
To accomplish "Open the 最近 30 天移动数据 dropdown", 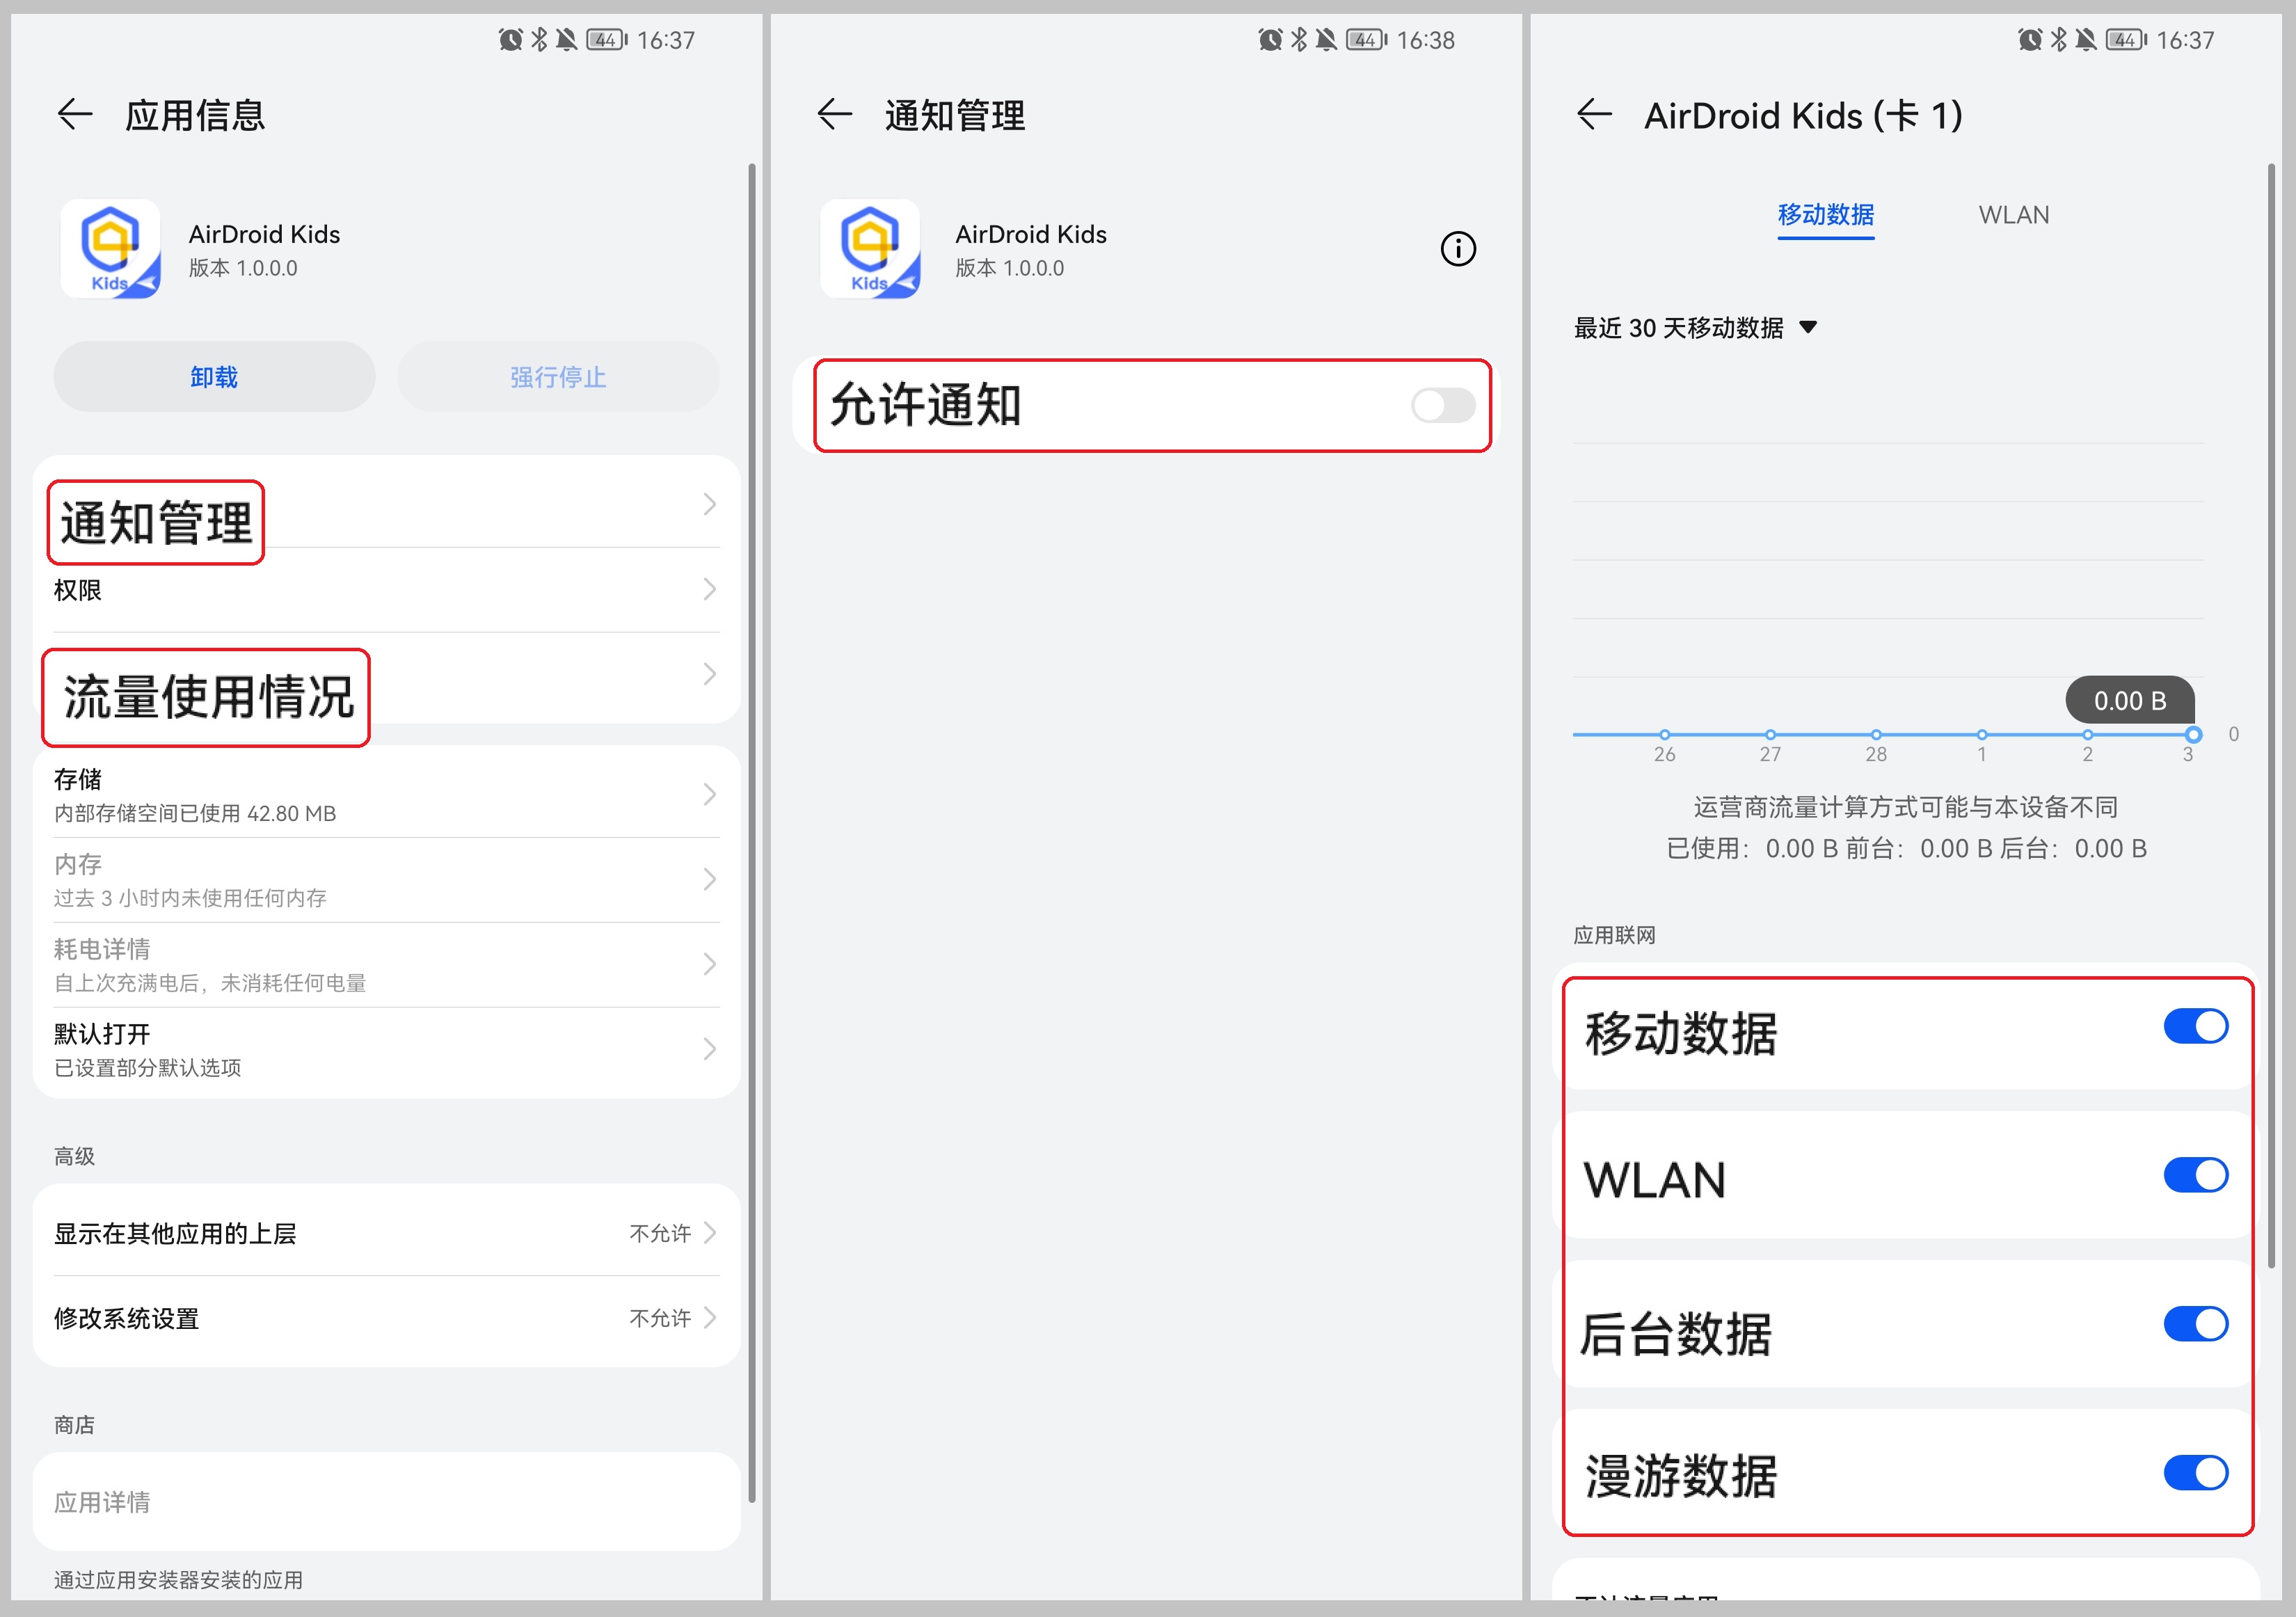I will [1695, 328].
